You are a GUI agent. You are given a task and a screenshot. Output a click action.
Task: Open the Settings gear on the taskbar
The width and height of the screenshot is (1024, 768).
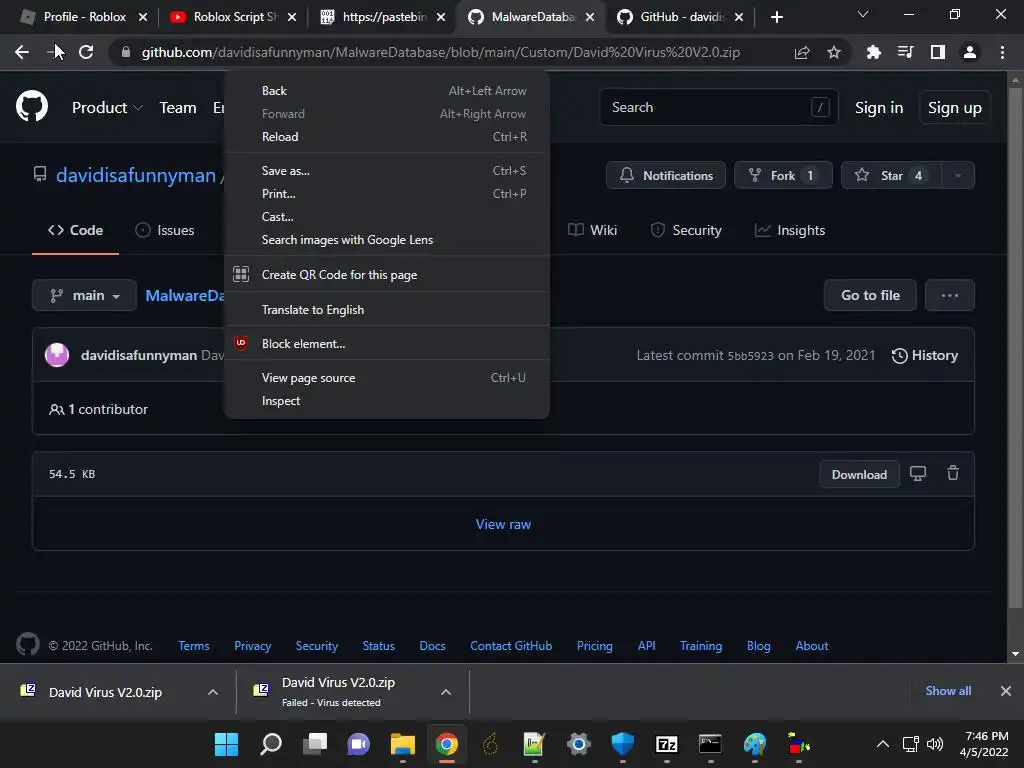click(579, 744)
